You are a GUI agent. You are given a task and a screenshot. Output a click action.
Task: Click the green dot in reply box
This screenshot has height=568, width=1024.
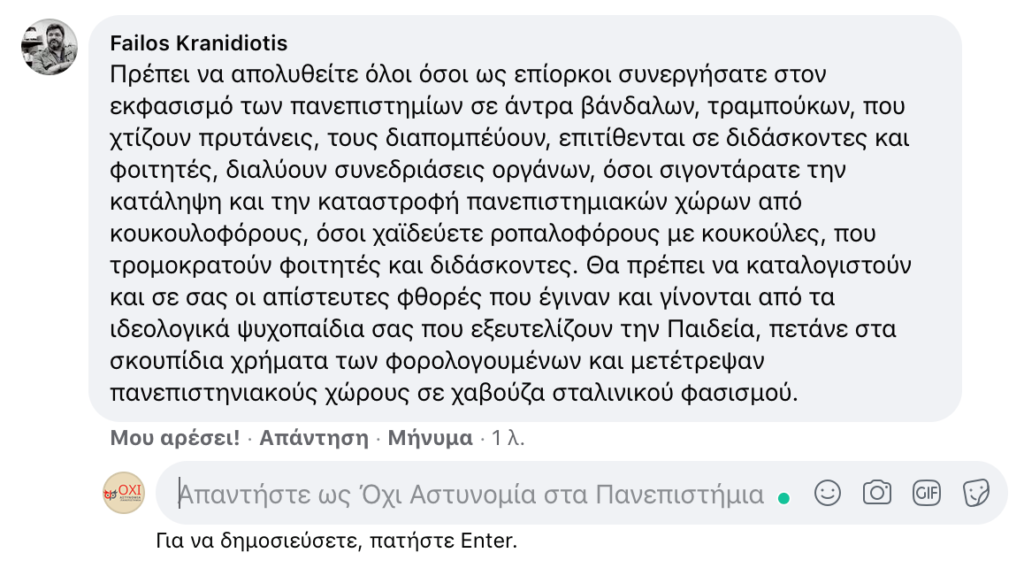(785, 497)
